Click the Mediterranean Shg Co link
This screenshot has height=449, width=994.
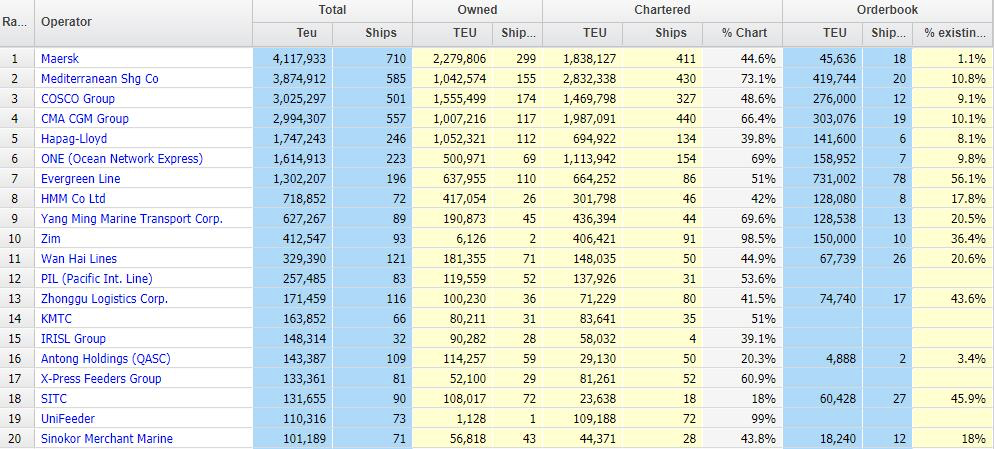point(99,79)
